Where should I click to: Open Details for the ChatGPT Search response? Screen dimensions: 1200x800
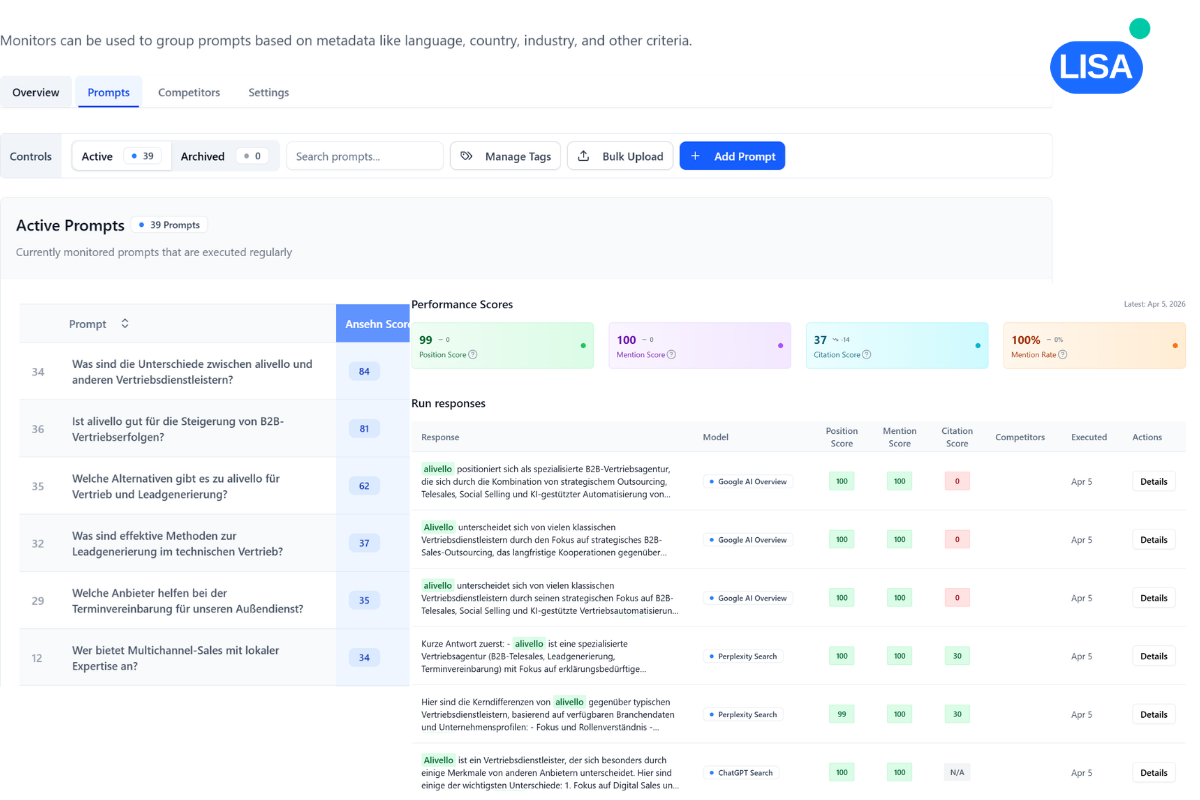click(x=1153, y=773)
